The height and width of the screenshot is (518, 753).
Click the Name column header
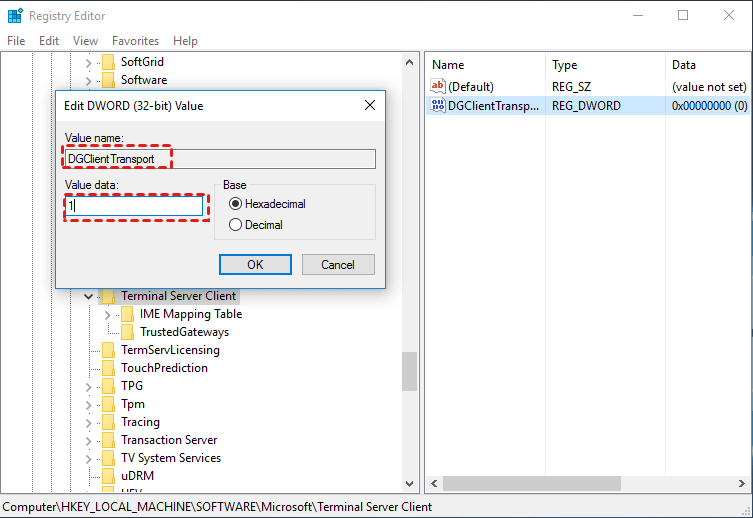[x=486, y=65]
